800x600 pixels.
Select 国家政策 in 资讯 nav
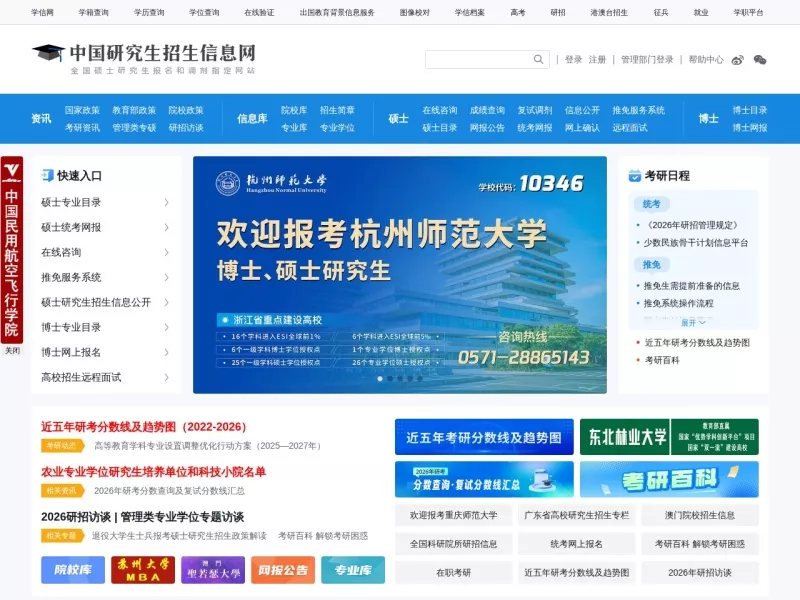tap(82, 110)
